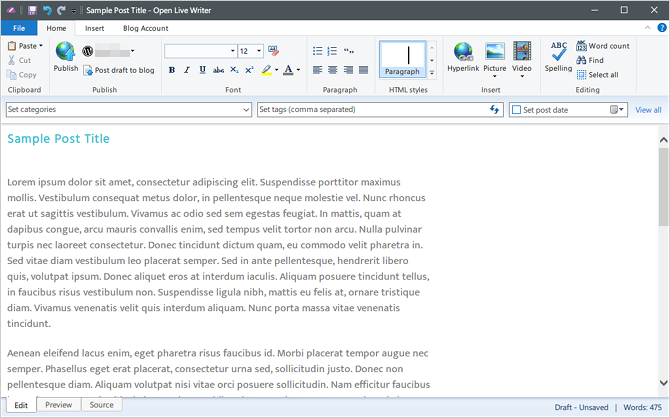
Task: Toggle Subscript formatting
Action: pyautogui.click(x=234, y=70)
